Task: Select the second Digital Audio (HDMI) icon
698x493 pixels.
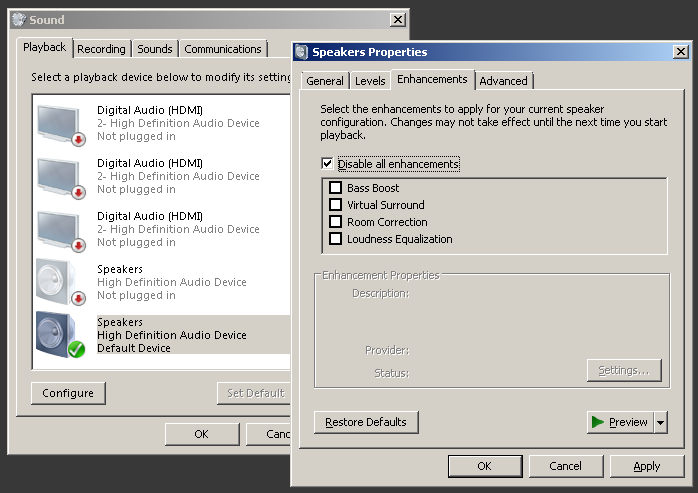Action: click(x=59, y=175)
